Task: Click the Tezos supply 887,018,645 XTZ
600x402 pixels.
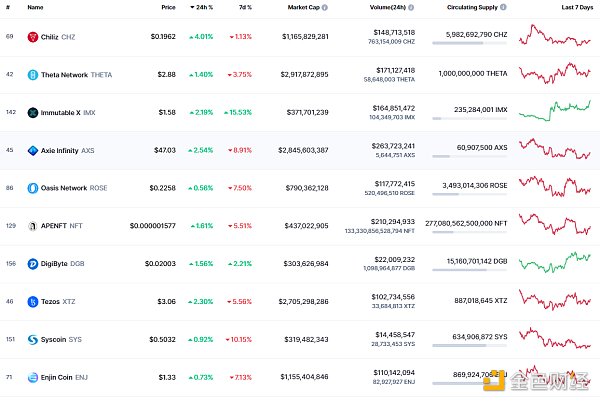Action: click(481, 301)
